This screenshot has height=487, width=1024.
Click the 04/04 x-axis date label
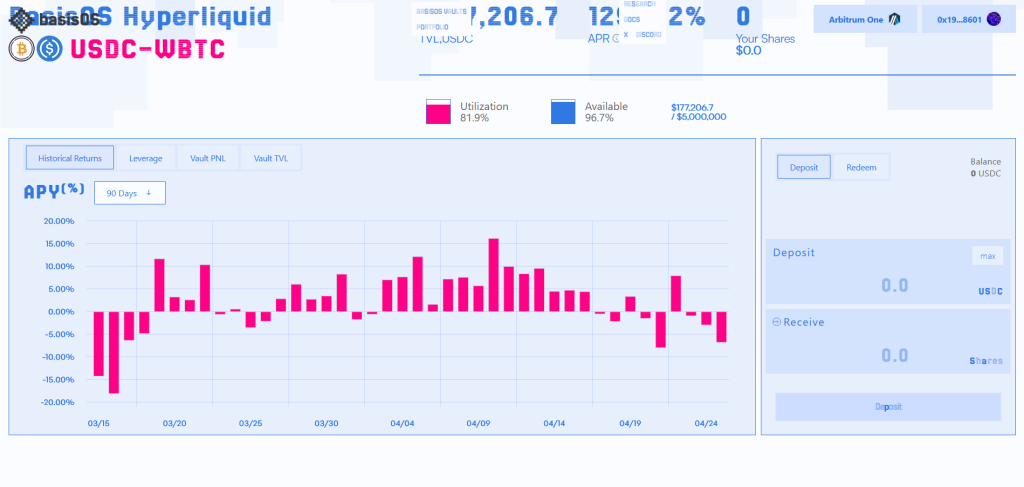click(x=402, y=424)
